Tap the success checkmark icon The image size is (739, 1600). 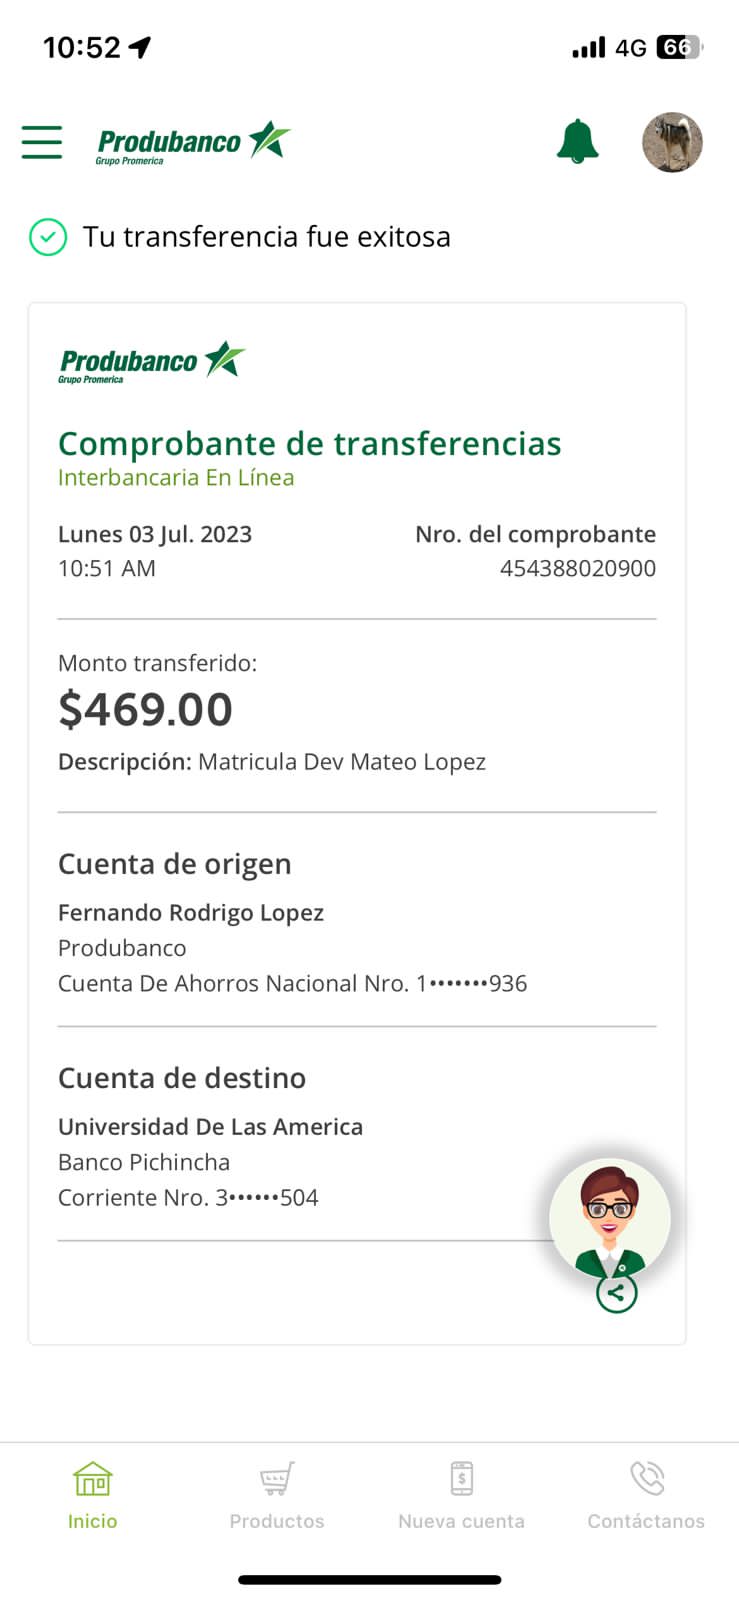(x=48, y=237)
